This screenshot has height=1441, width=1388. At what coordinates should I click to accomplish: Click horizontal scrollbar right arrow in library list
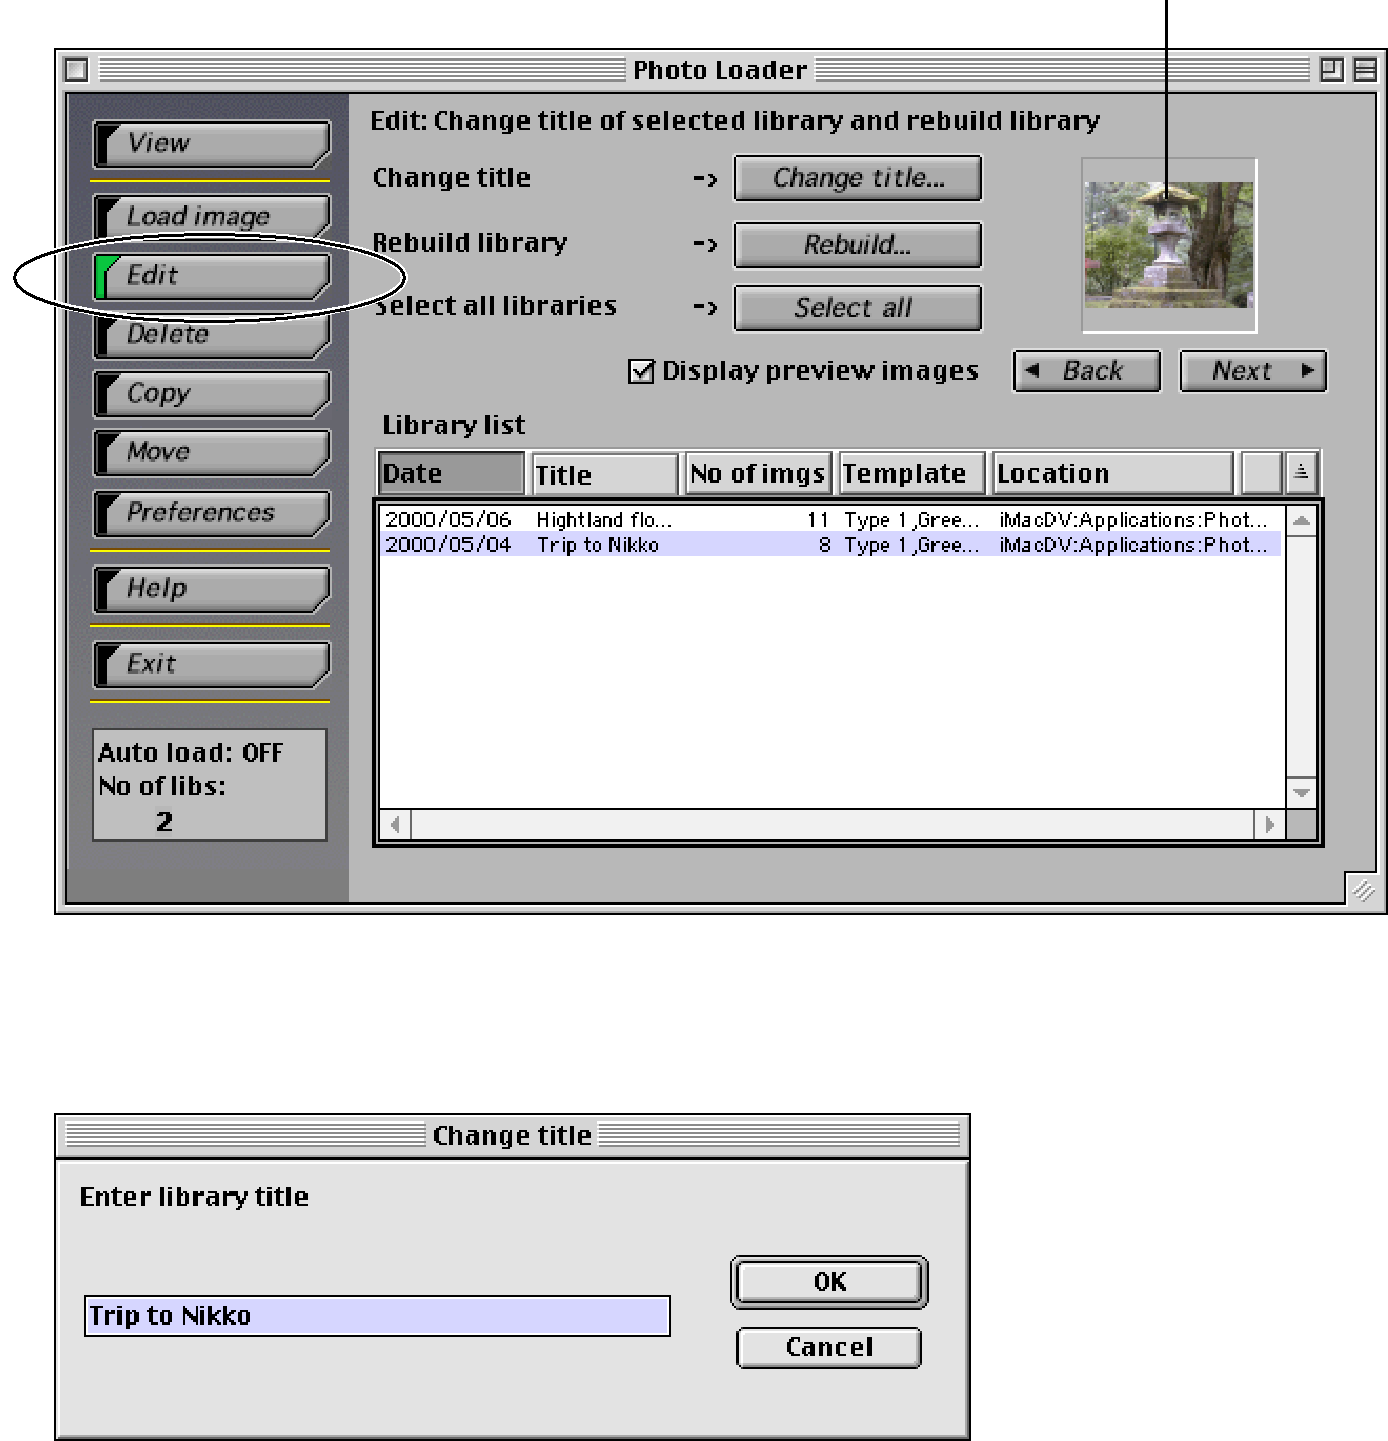(1270, 825)
